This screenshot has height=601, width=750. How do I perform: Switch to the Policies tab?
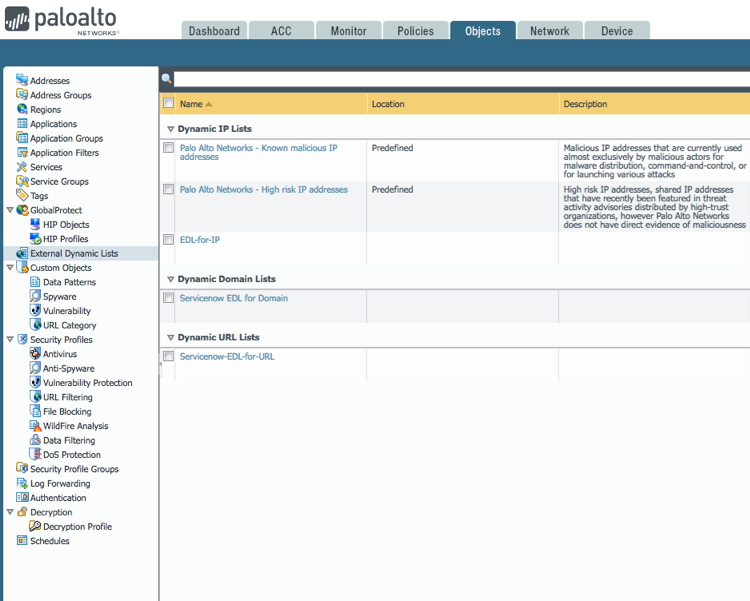click(416, 31)
